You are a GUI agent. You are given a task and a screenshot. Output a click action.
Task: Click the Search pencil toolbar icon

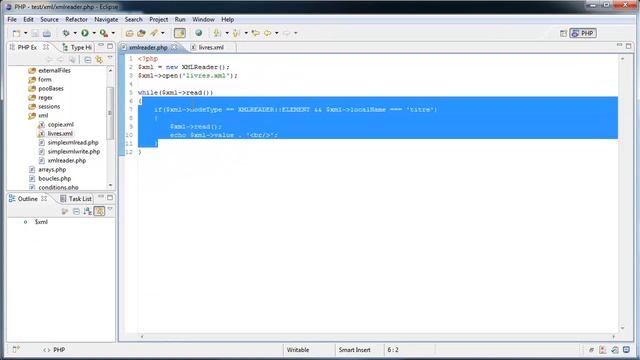point(154,33)
